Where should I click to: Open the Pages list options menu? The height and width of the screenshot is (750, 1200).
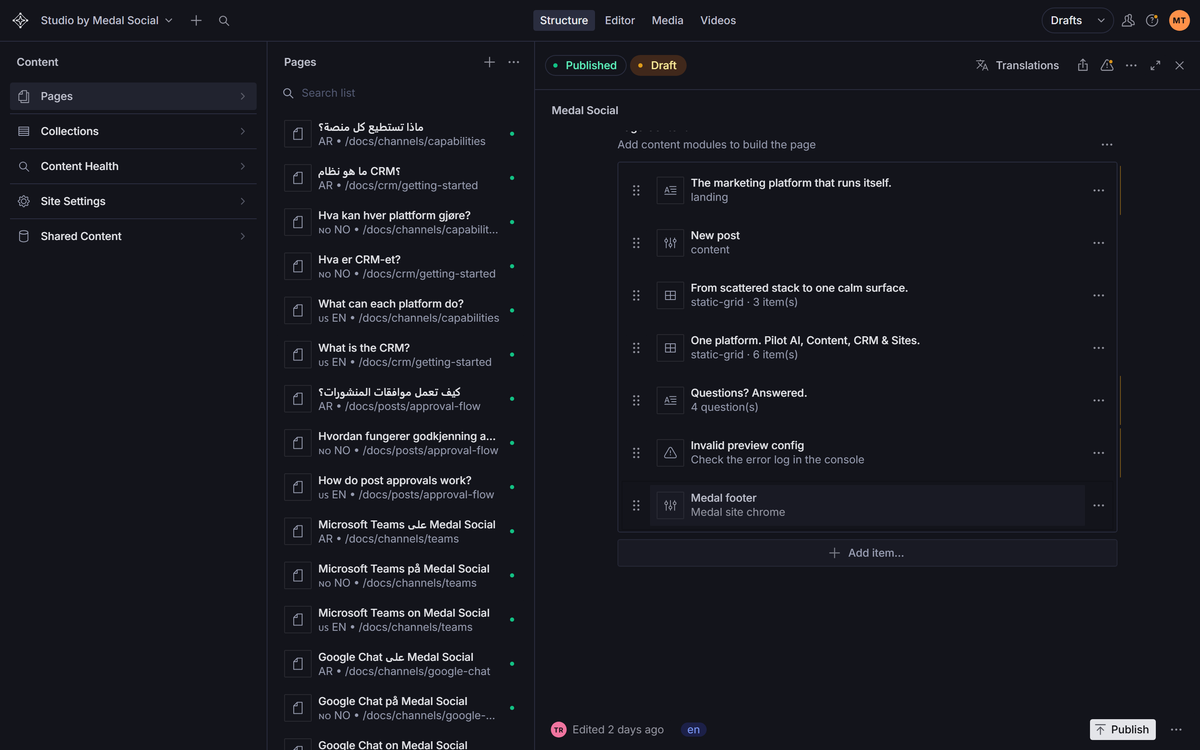513,62
